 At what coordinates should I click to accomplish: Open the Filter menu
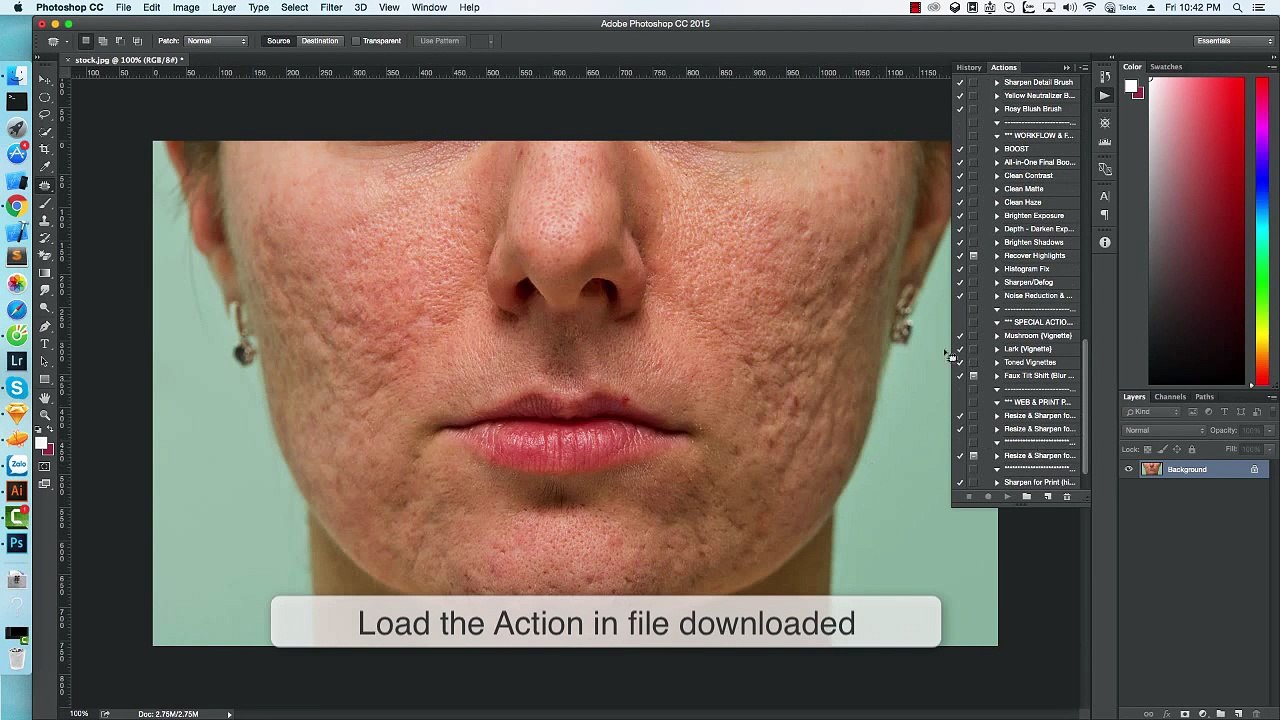point(331,7)
